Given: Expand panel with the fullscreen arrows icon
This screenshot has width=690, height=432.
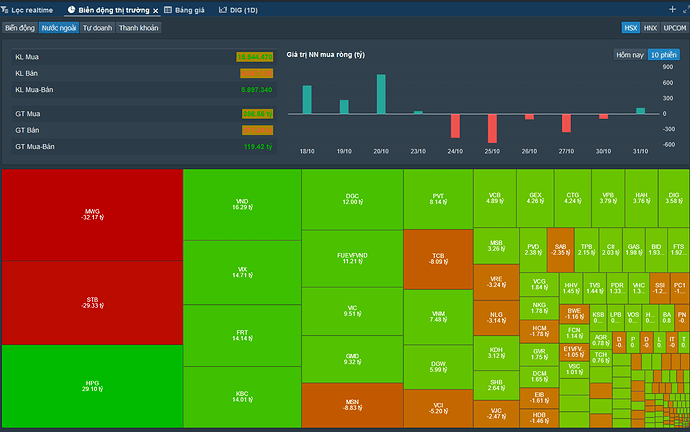Looking at the screenshot, I should point(686,9).
